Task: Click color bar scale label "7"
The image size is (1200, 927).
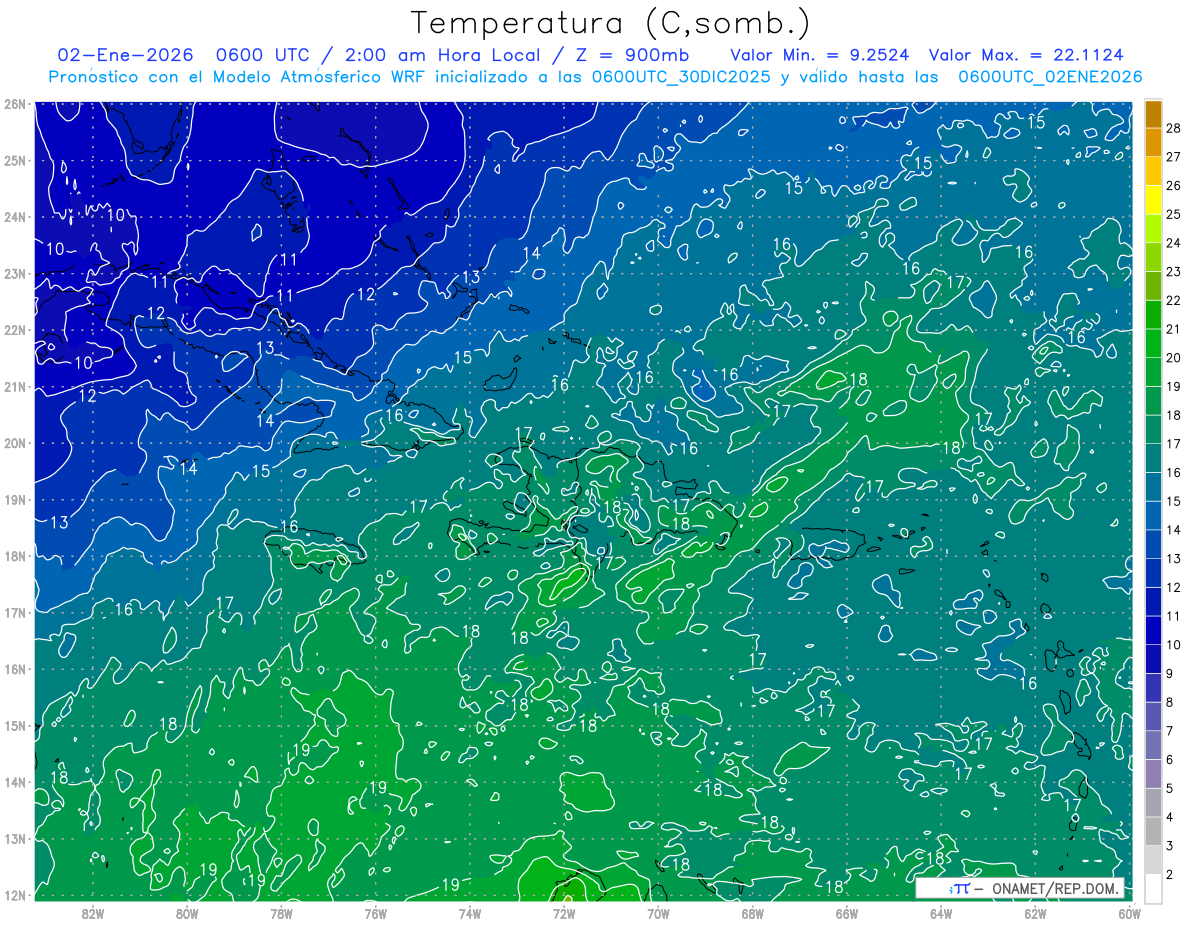Action: pyautogui.click(x=1170, y=731)
